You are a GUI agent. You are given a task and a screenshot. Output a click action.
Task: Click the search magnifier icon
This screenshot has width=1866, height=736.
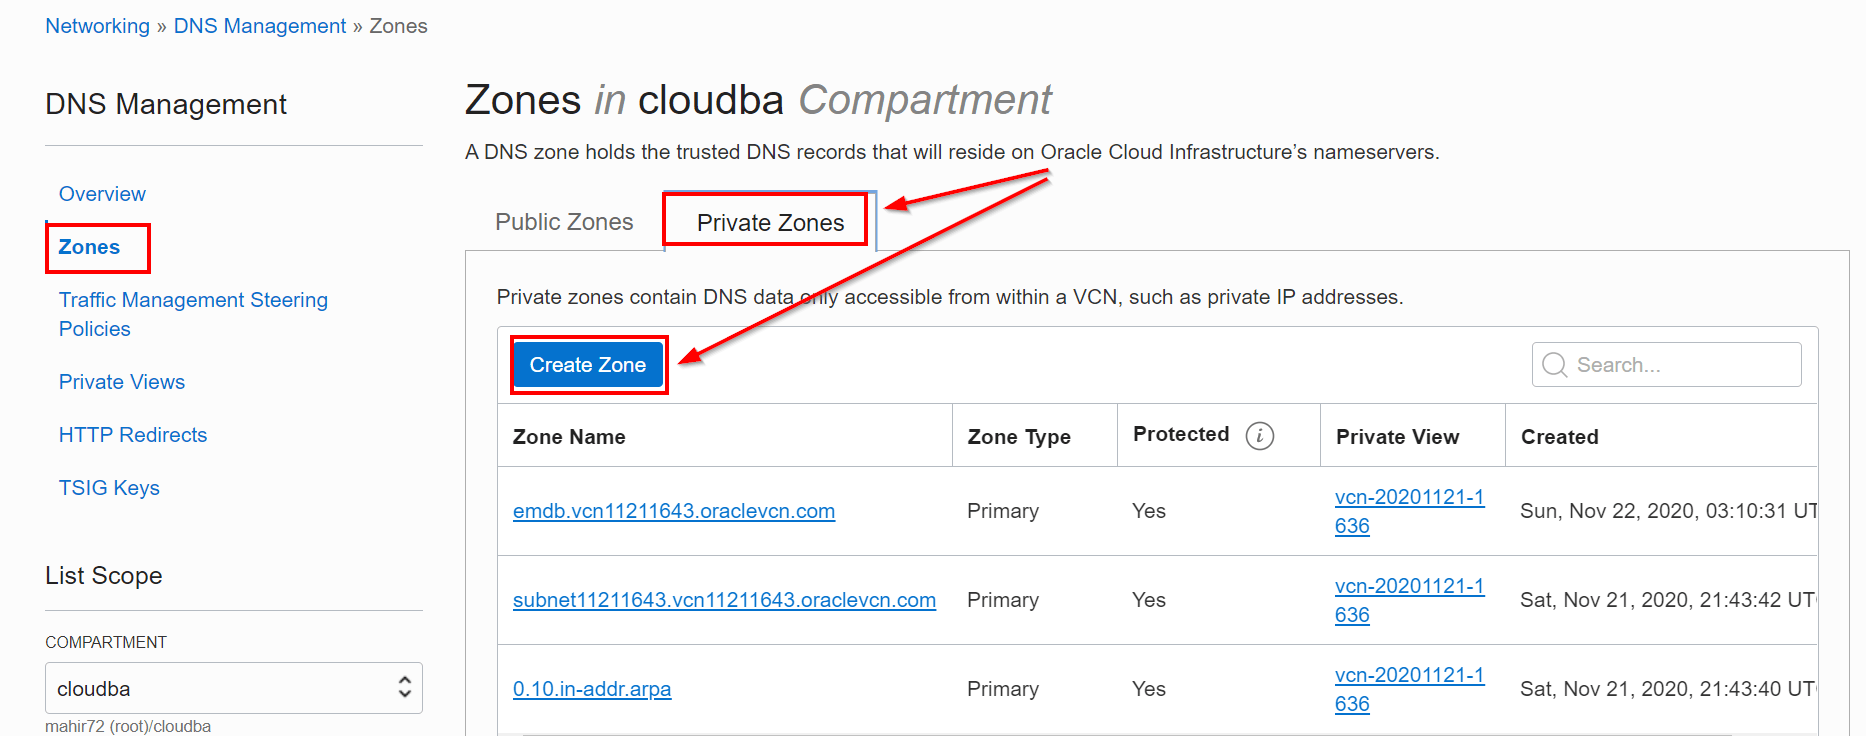(x=1554, y=364)
